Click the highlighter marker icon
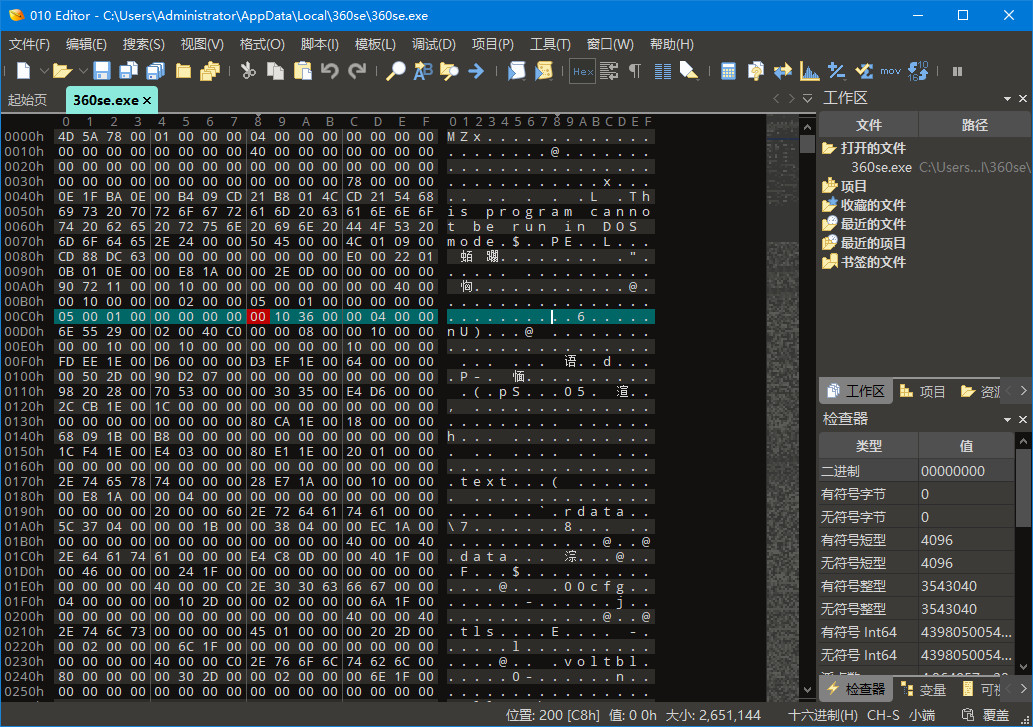Viewport: 1033px width, 727px height. point(689,71)
